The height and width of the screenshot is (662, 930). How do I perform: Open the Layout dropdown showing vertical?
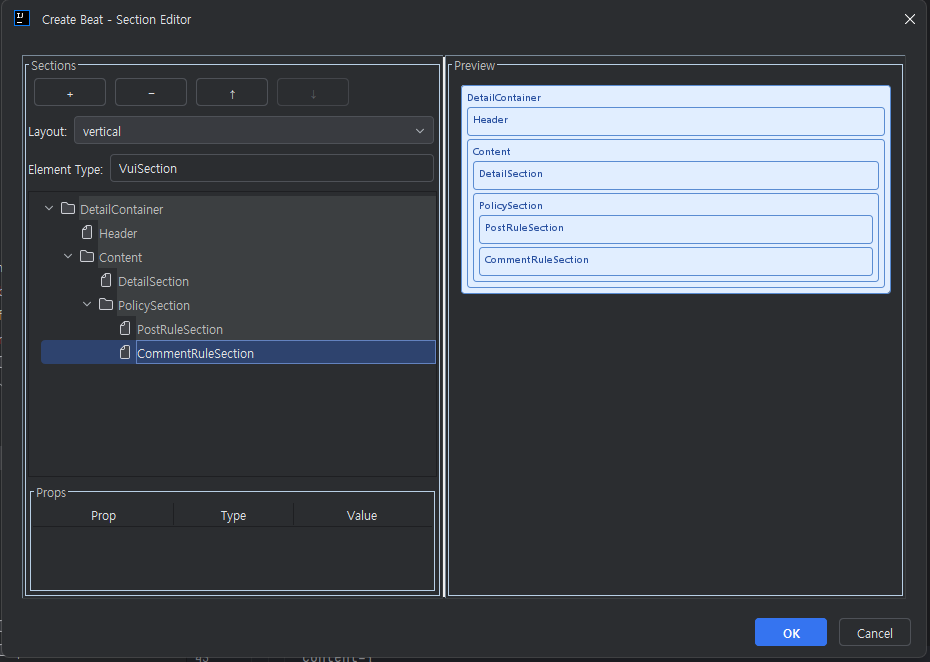[x=254, y=131]
